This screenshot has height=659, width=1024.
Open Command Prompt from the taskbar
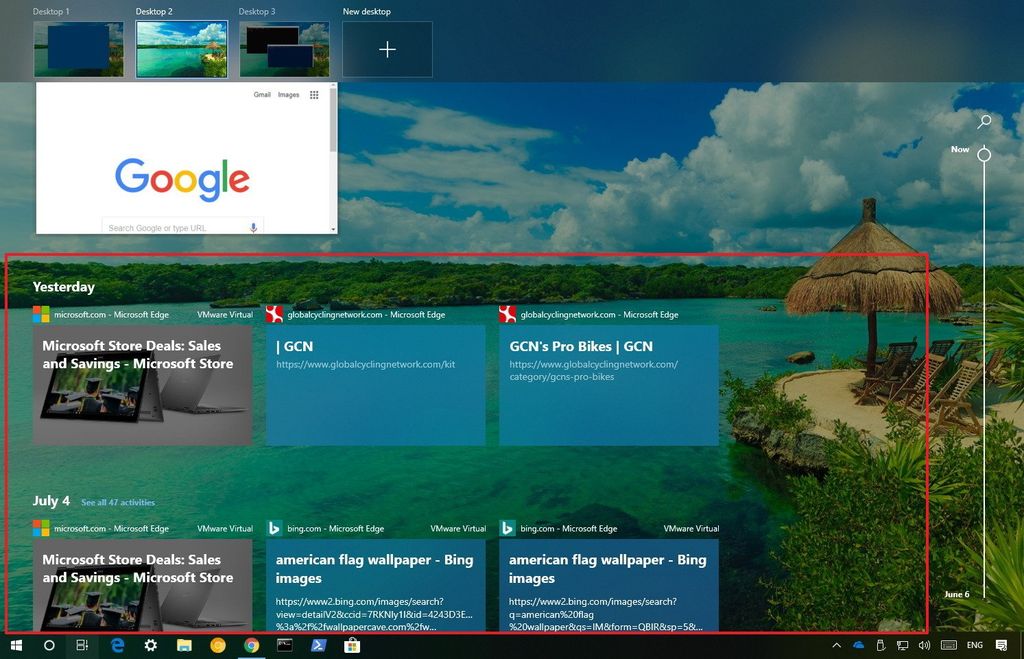click(285, 645)
